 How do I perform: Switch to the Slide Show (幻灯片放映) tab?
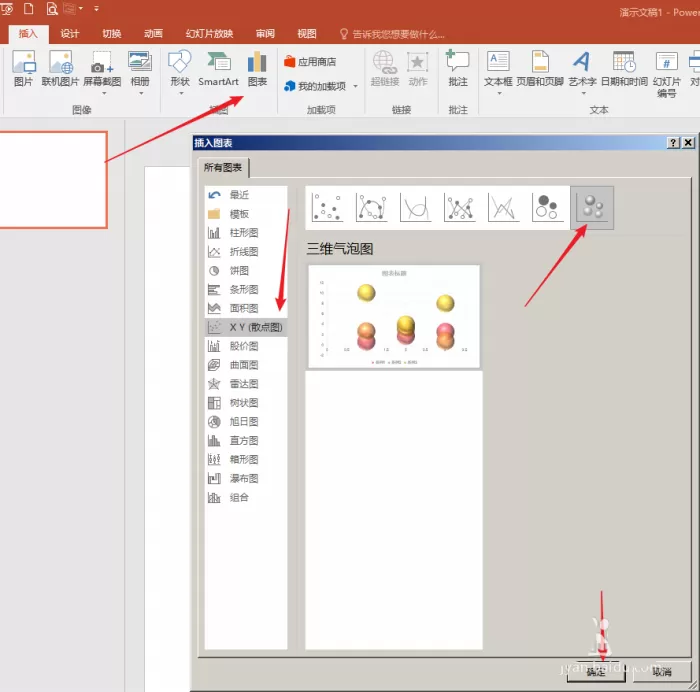pos(209,34)
